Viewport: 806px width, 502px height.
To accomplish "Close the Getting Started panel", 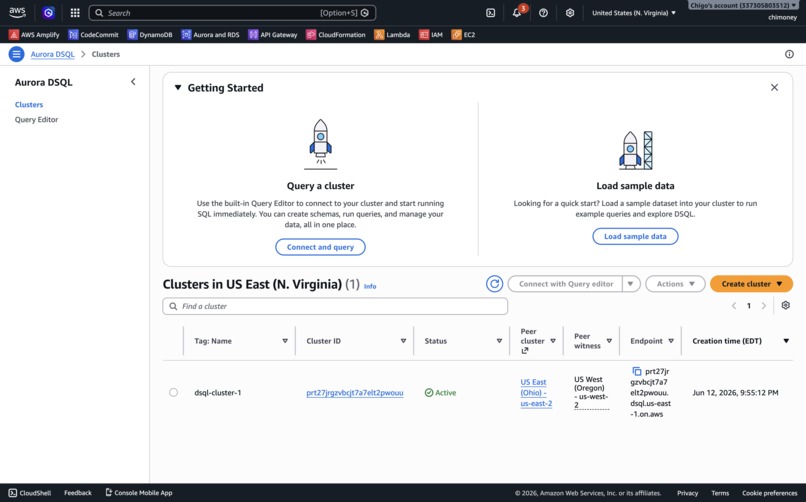I will pos(774,87).
